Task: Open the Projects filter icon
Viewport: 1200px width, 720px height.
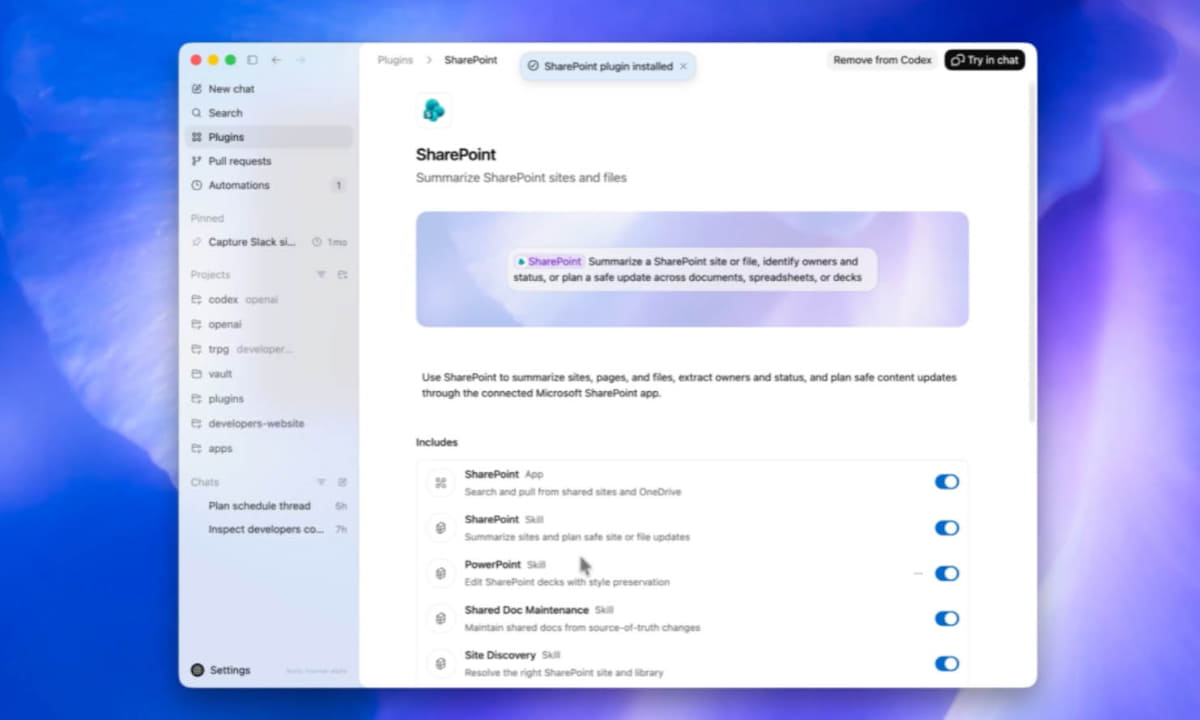Action: (x=321, y=274)
